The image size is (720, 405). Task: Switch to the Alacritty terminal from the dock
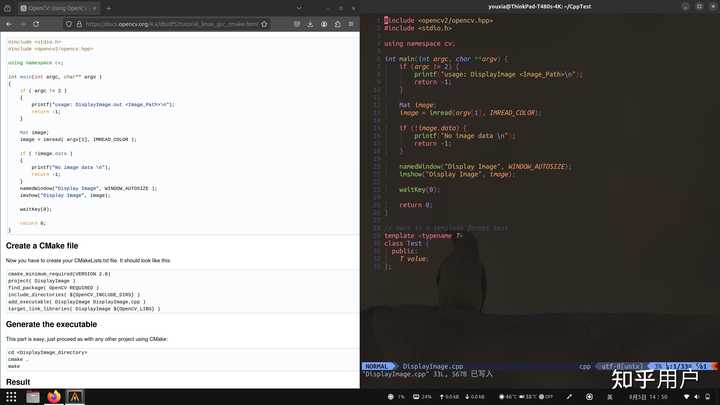[75, 397]
